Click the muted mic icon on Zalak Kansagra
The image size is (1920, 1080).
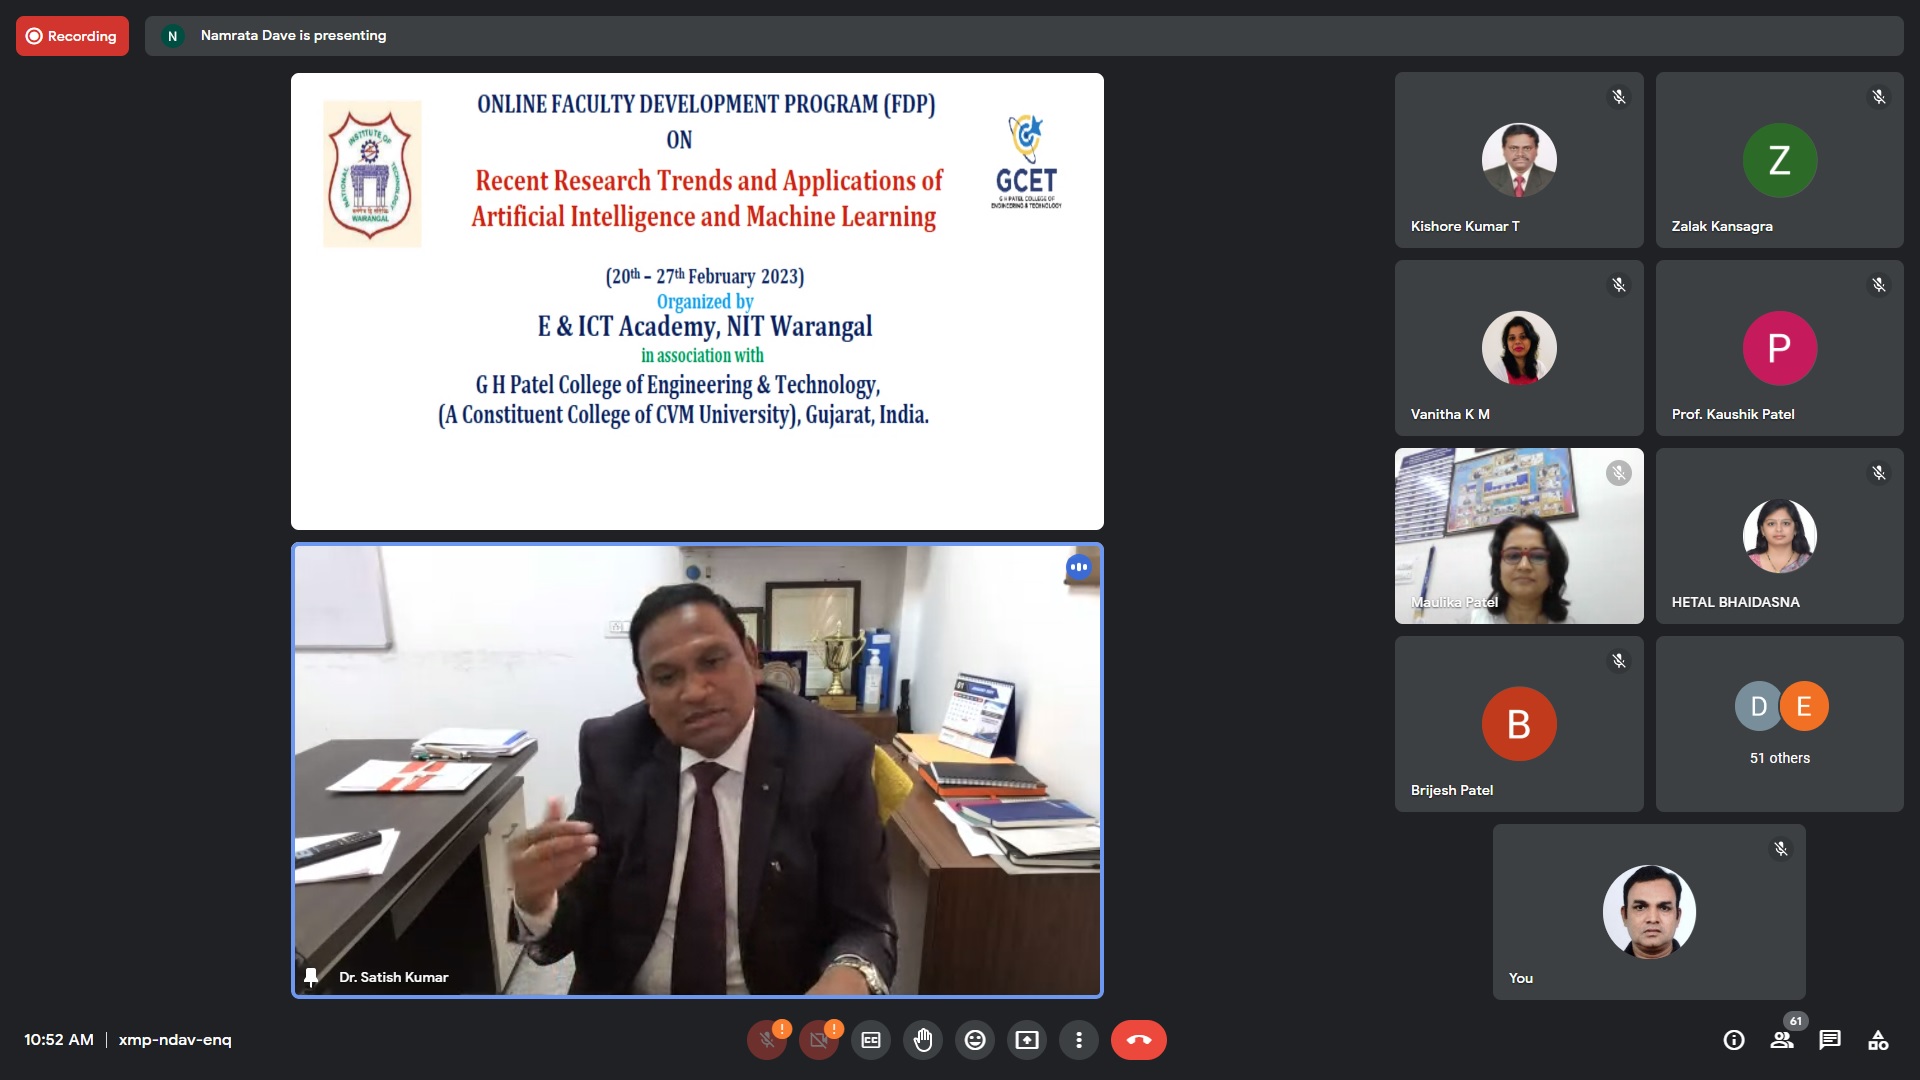[x=1879, y=97]
